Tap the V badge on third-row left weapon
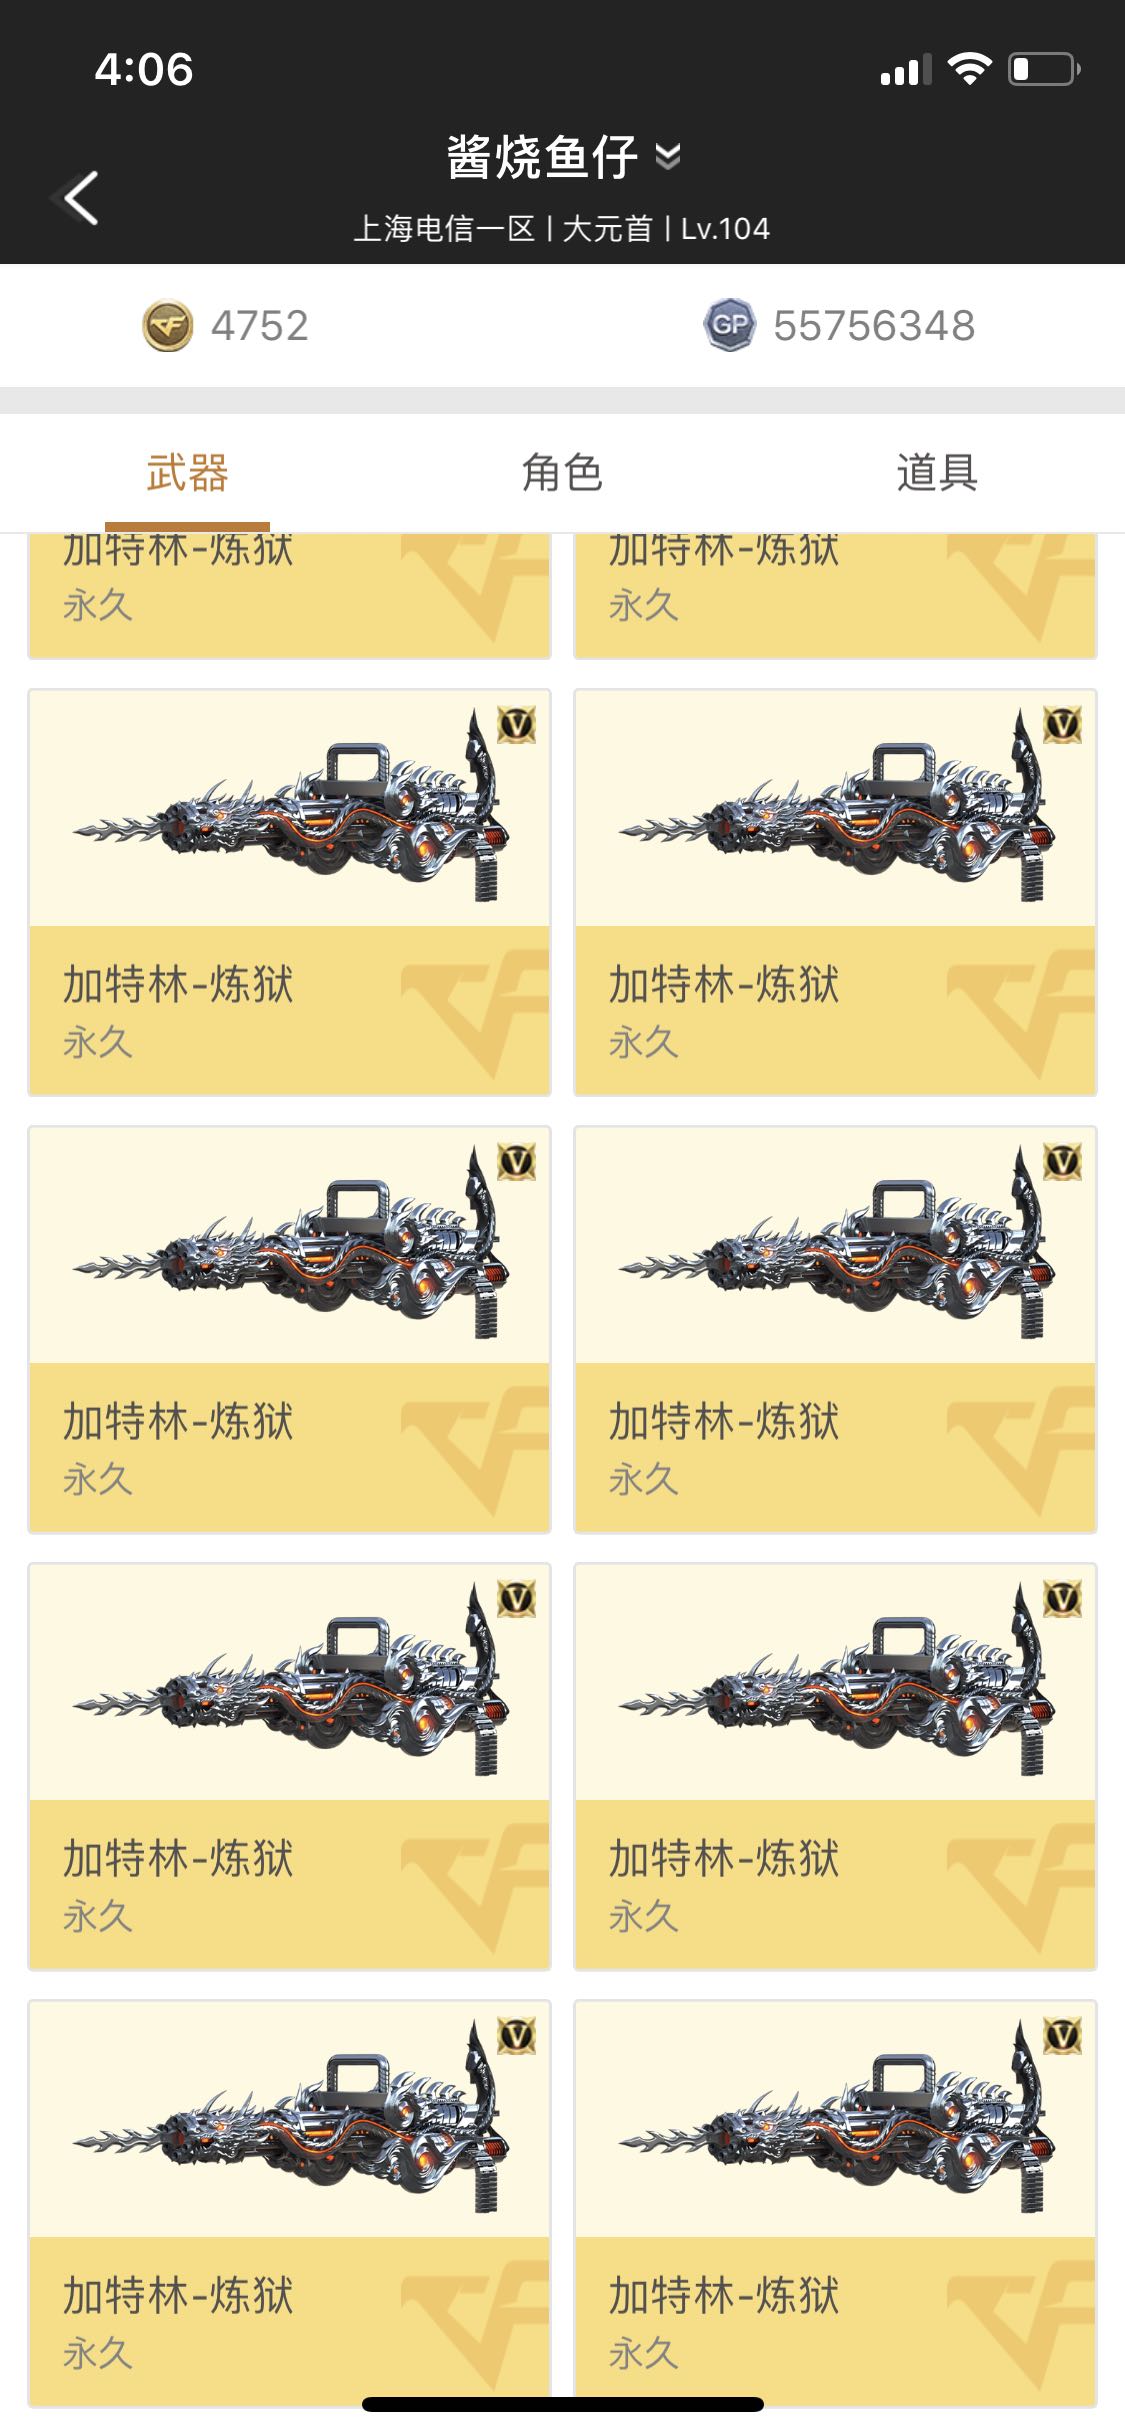 click(517, 1162)
